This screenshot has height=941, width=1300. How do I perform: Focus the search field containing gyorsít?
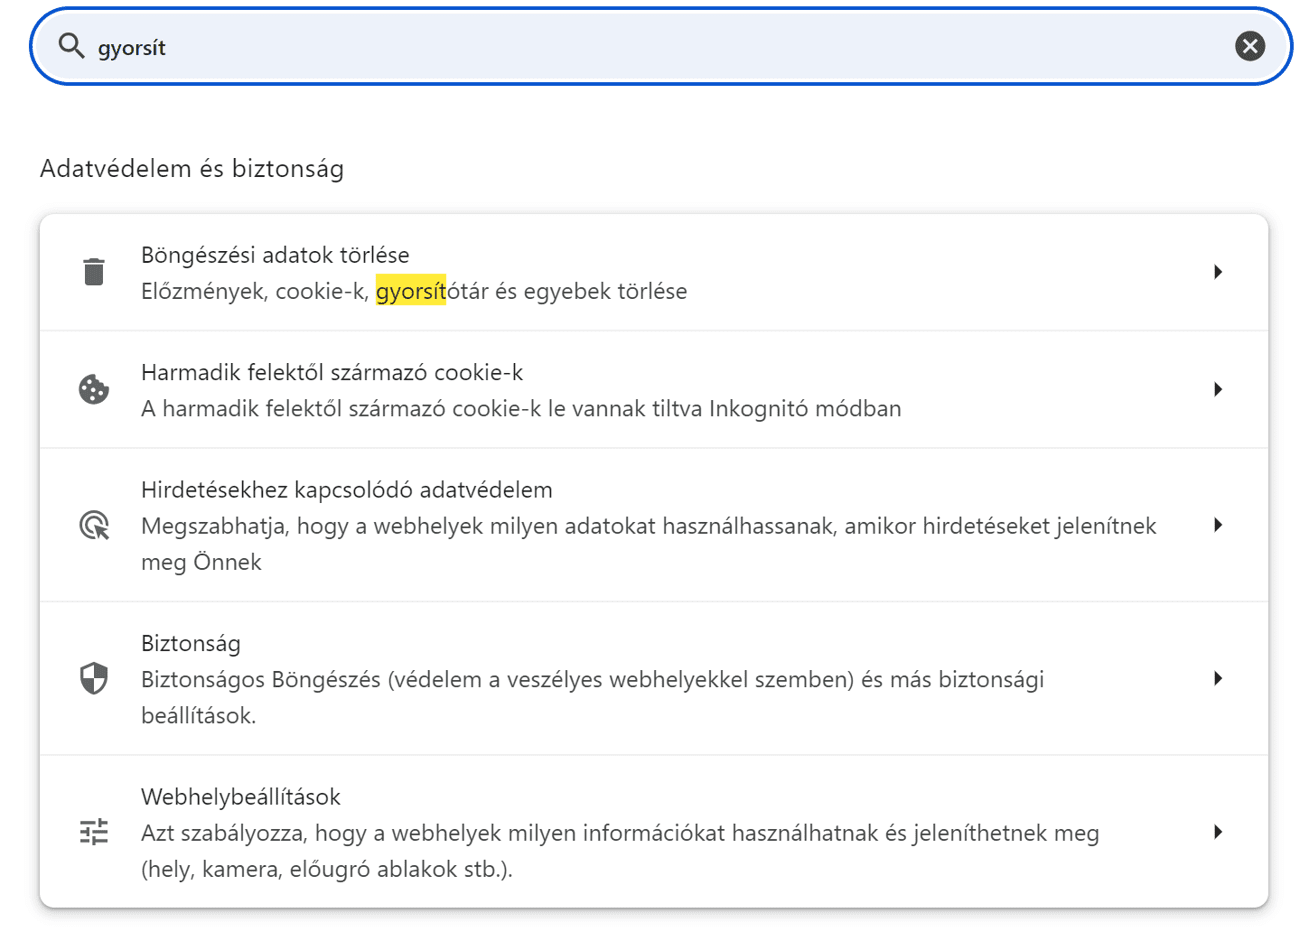point(650,47)
